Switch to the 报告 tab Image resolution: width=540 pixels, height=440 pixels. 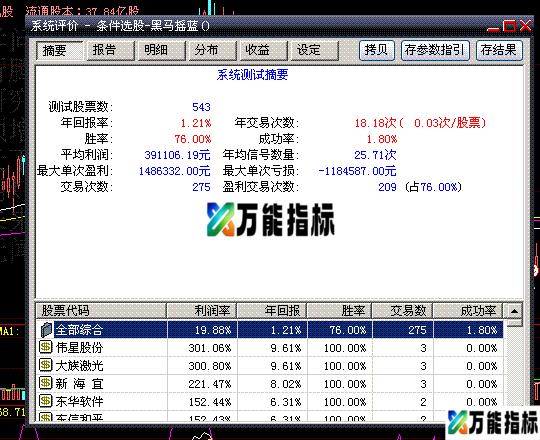click(110, 51)
